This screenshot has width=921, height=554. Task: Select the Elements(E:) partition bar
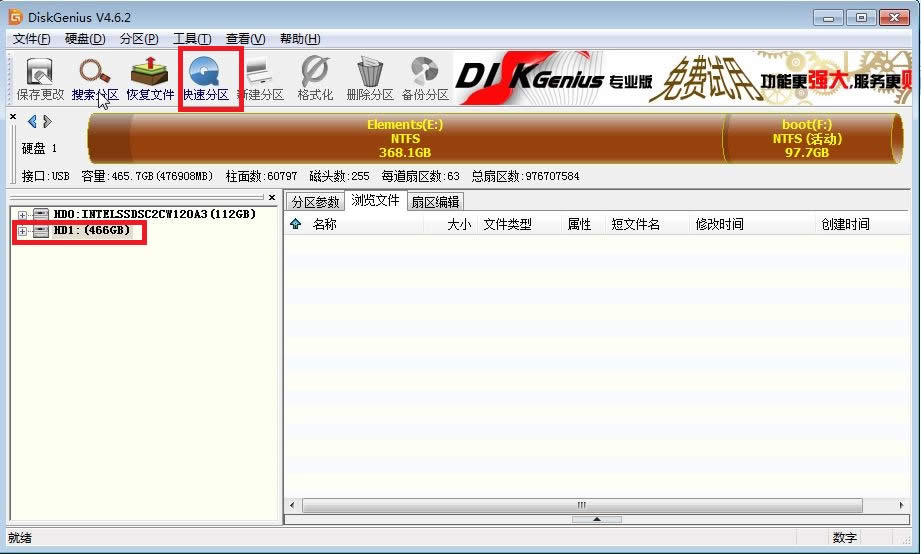(405, 139)
